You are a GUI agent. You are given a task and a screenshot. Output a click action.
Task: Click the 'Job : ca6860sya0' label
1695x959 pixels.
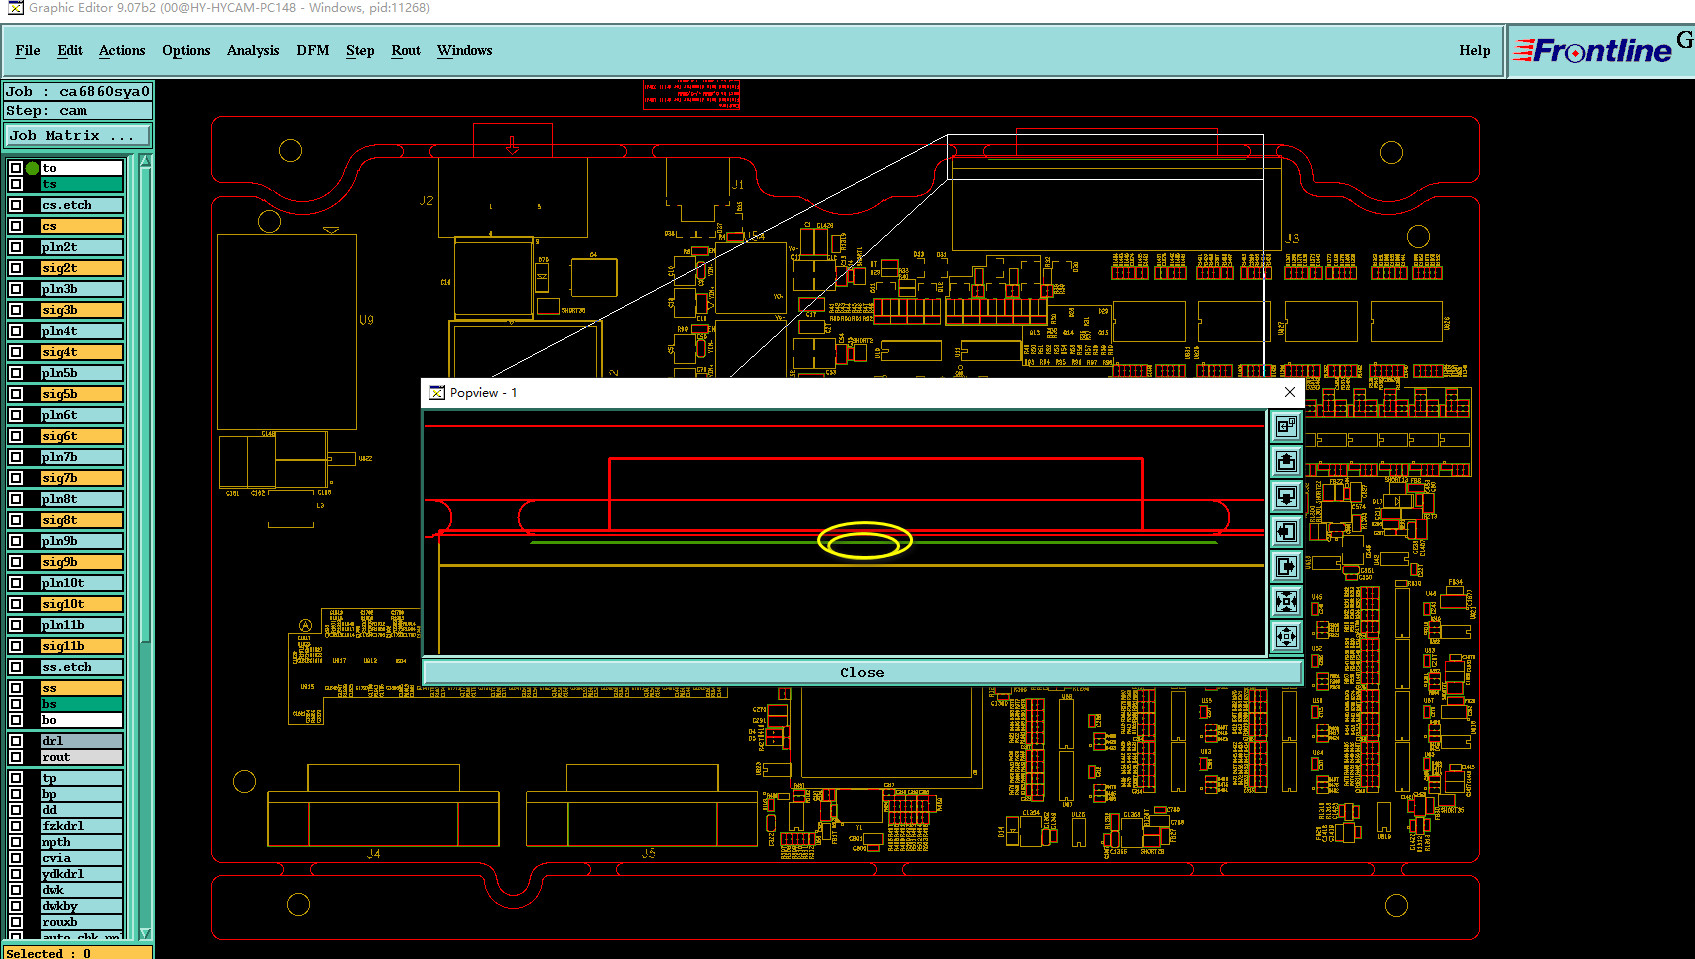point(79,91)
